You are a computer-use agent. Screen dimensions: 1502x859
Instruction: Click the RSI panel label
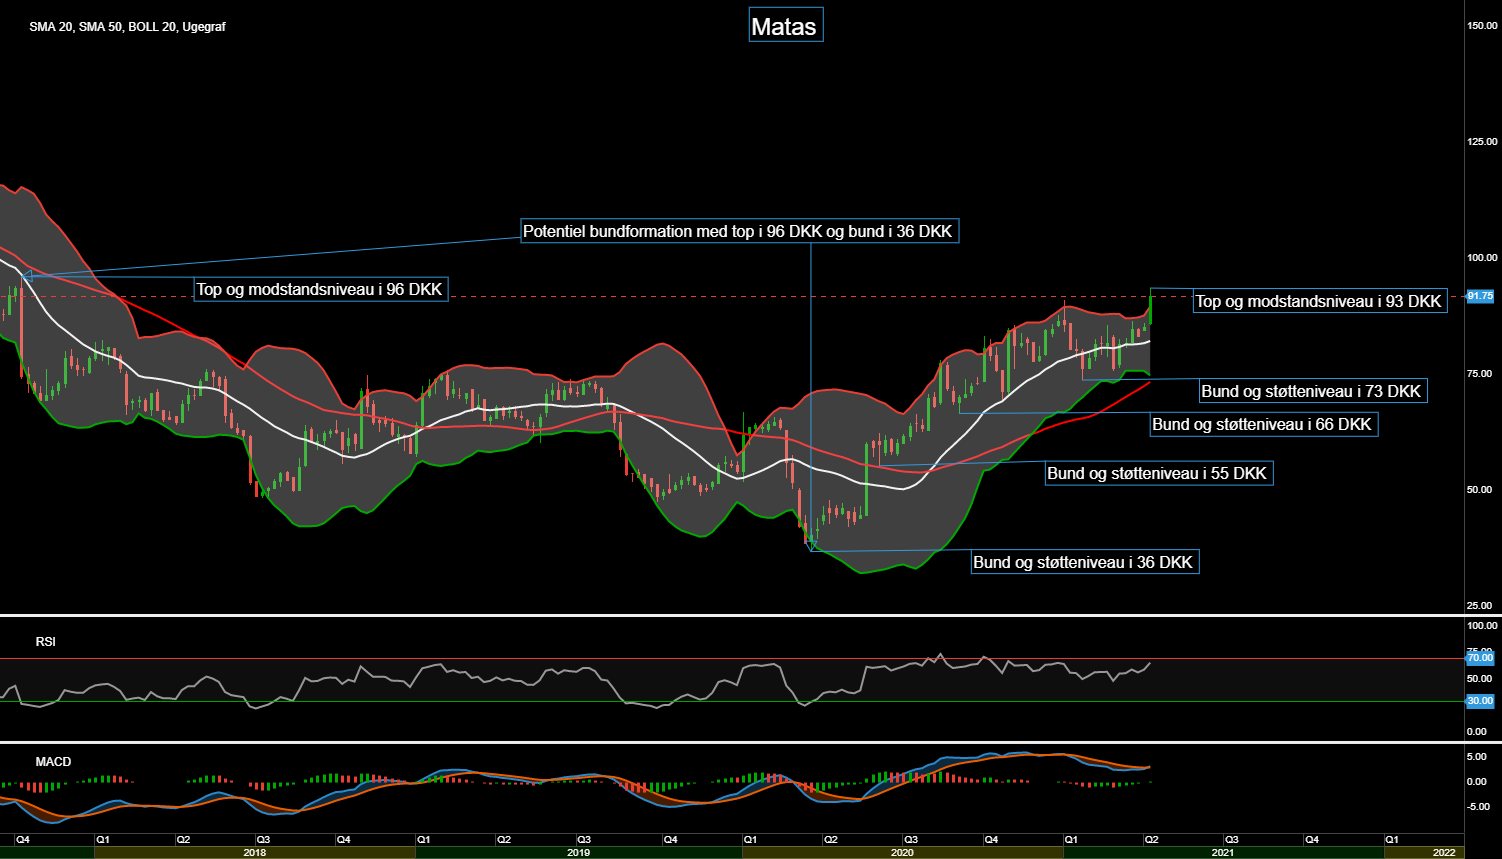[x=46, y=641]
